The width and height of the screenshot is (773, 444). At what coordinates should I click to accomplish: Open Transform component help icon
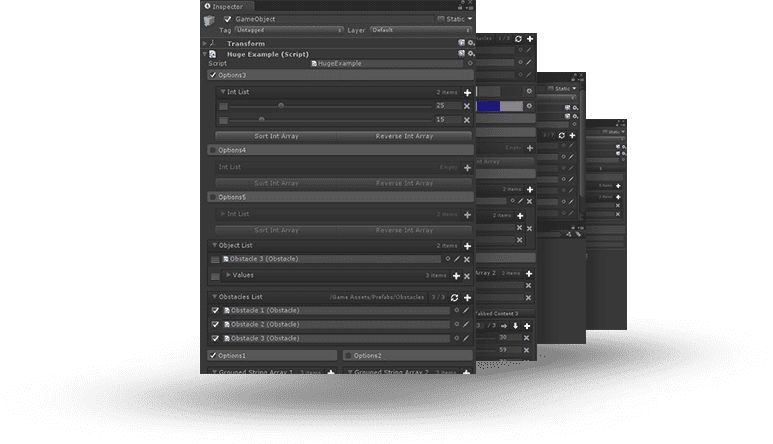[x=461, y=43]
